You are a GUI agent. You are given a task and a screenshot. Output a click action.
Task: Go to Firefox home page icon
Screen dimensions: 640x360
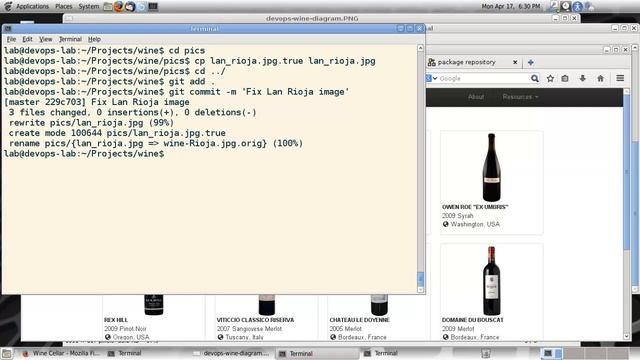[x=600, y=78]
